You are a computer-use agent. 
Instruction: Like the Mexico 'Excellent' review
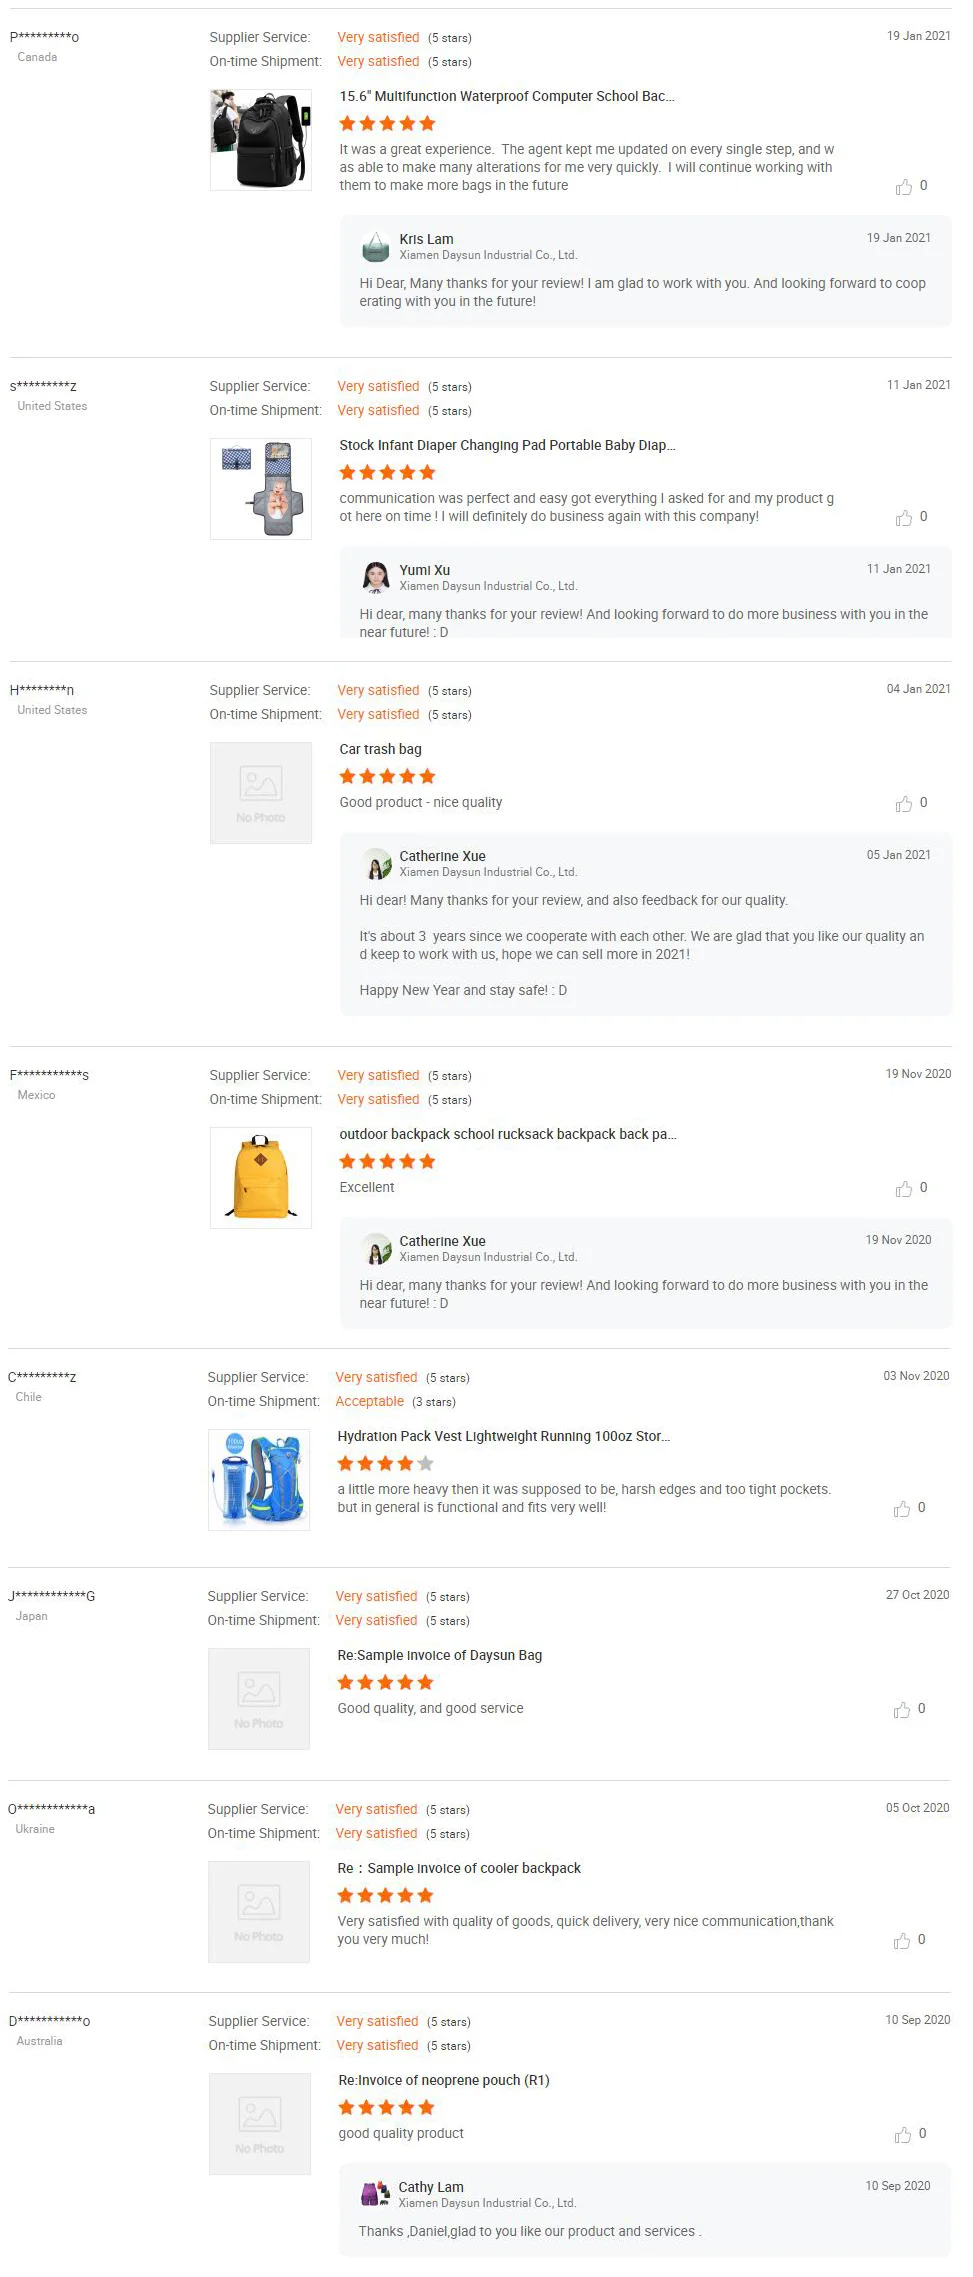[x=904, y=1189]
